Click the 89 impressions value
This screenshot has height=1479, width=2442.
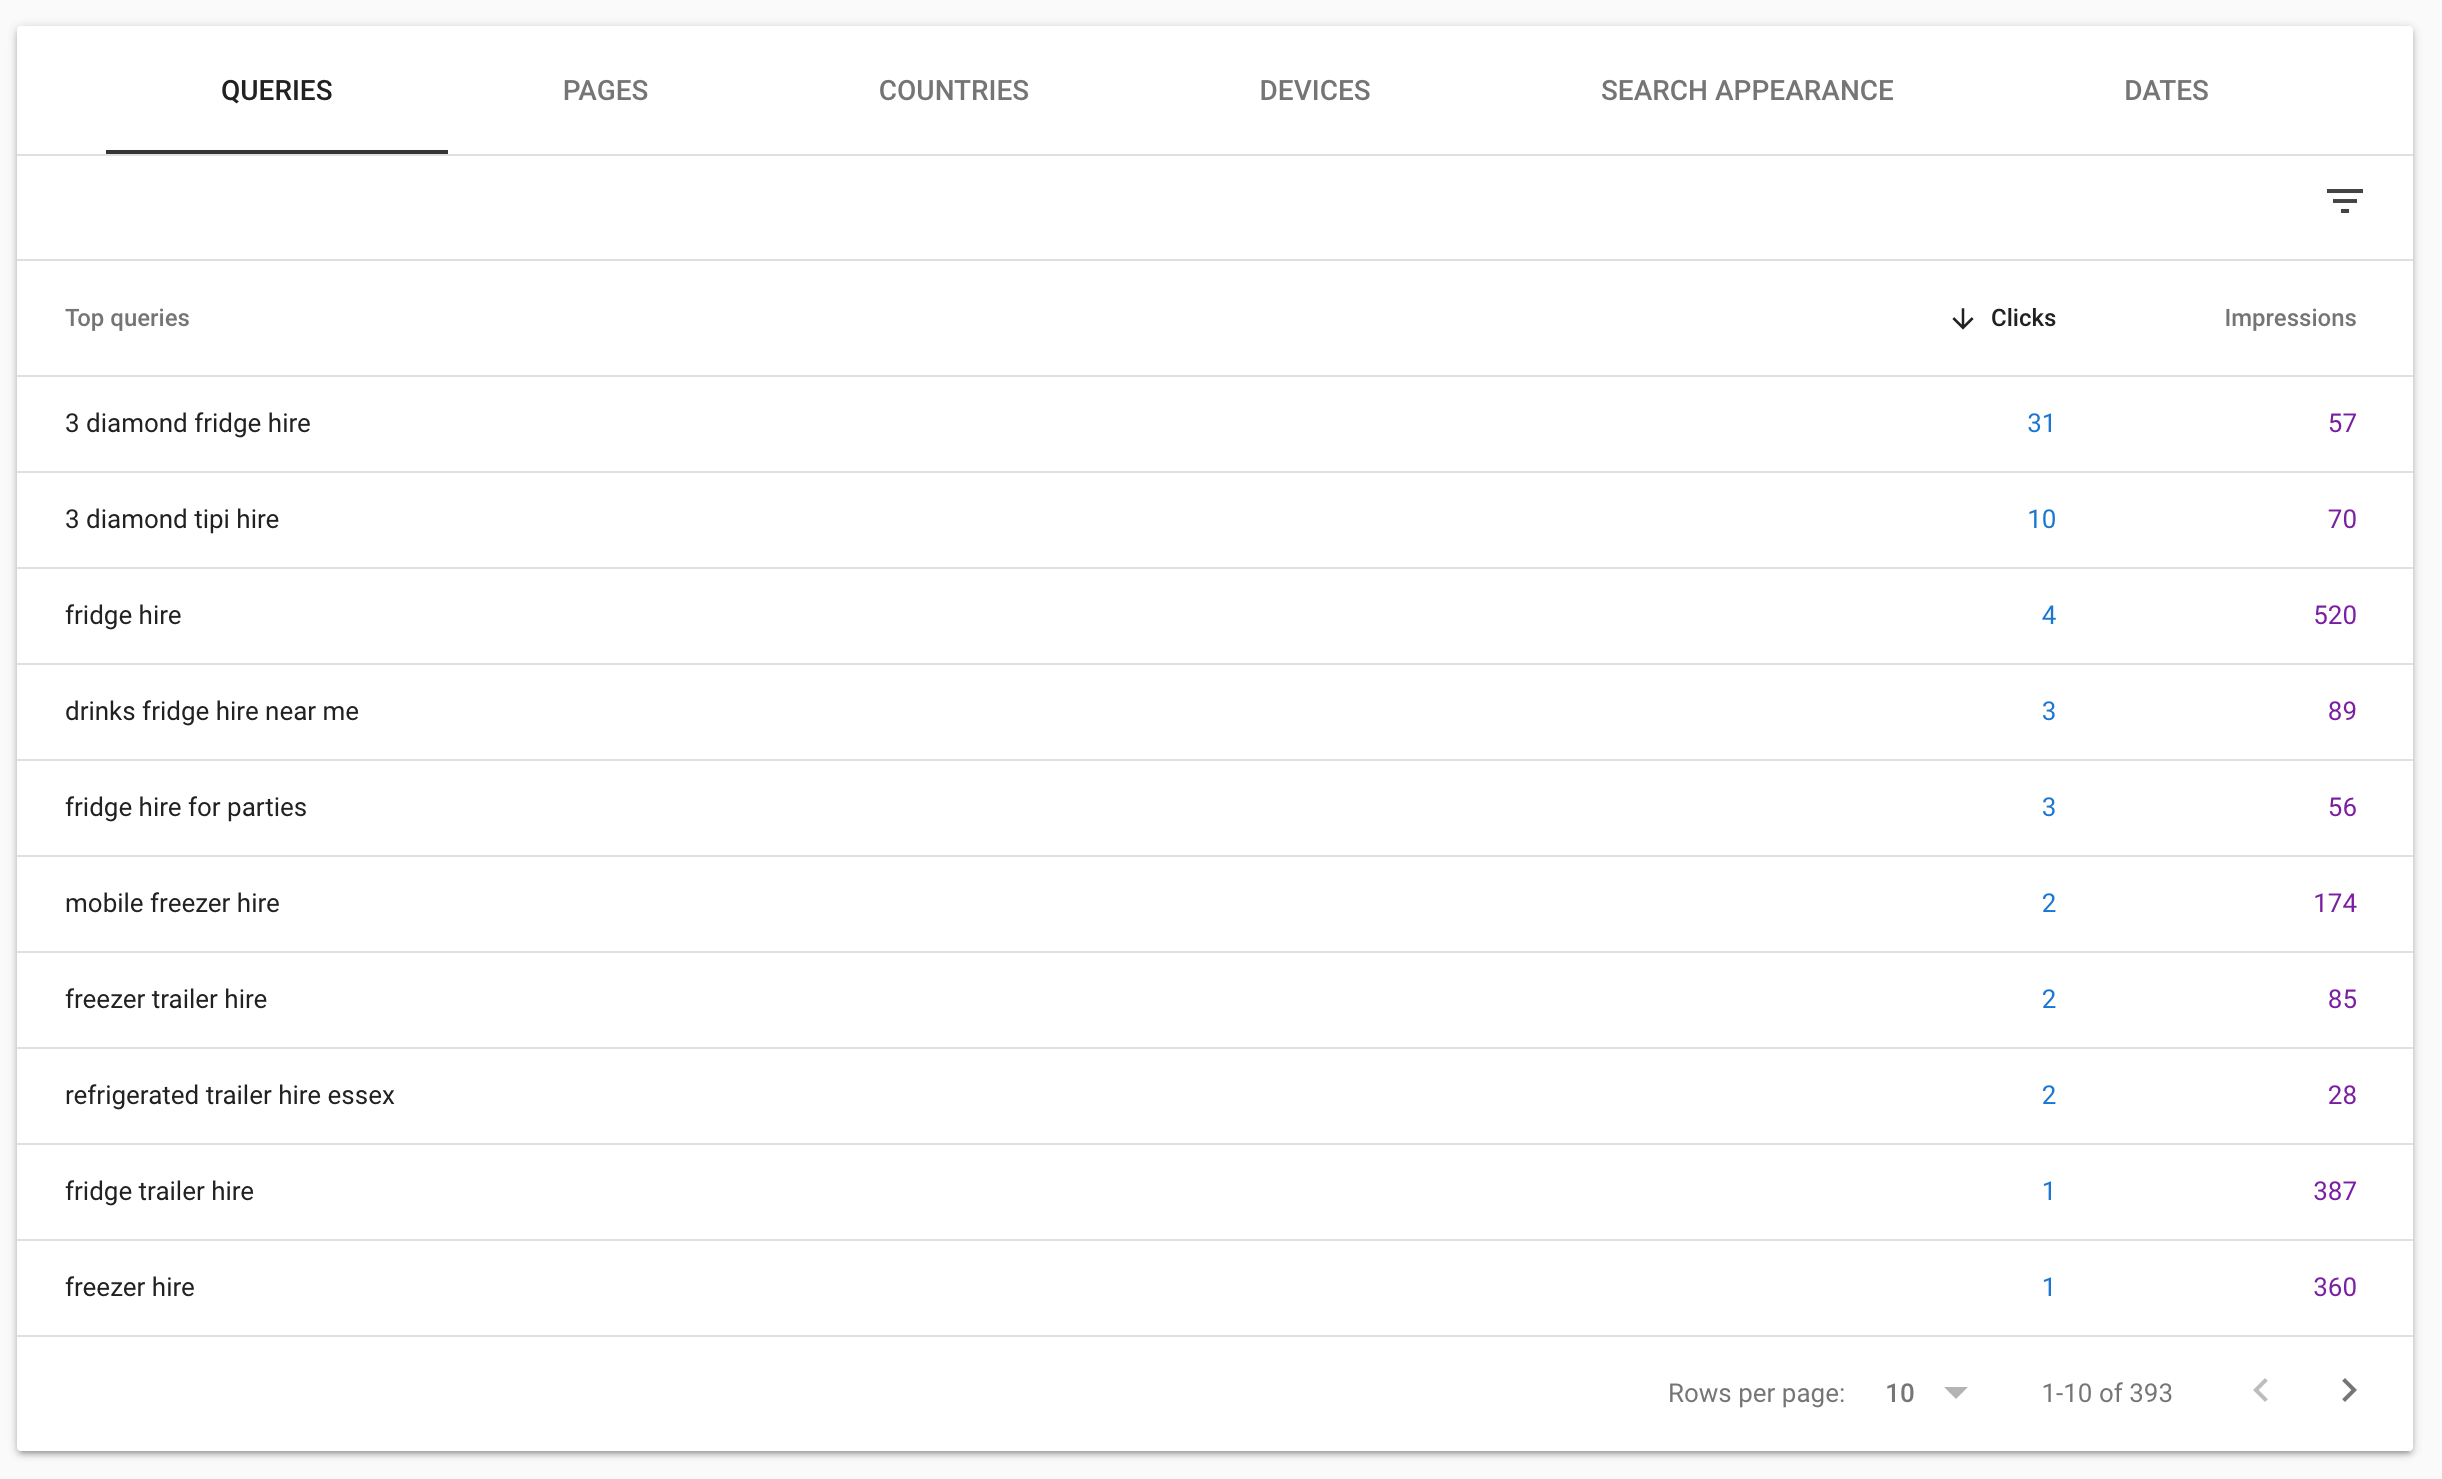click(2342, 711)
